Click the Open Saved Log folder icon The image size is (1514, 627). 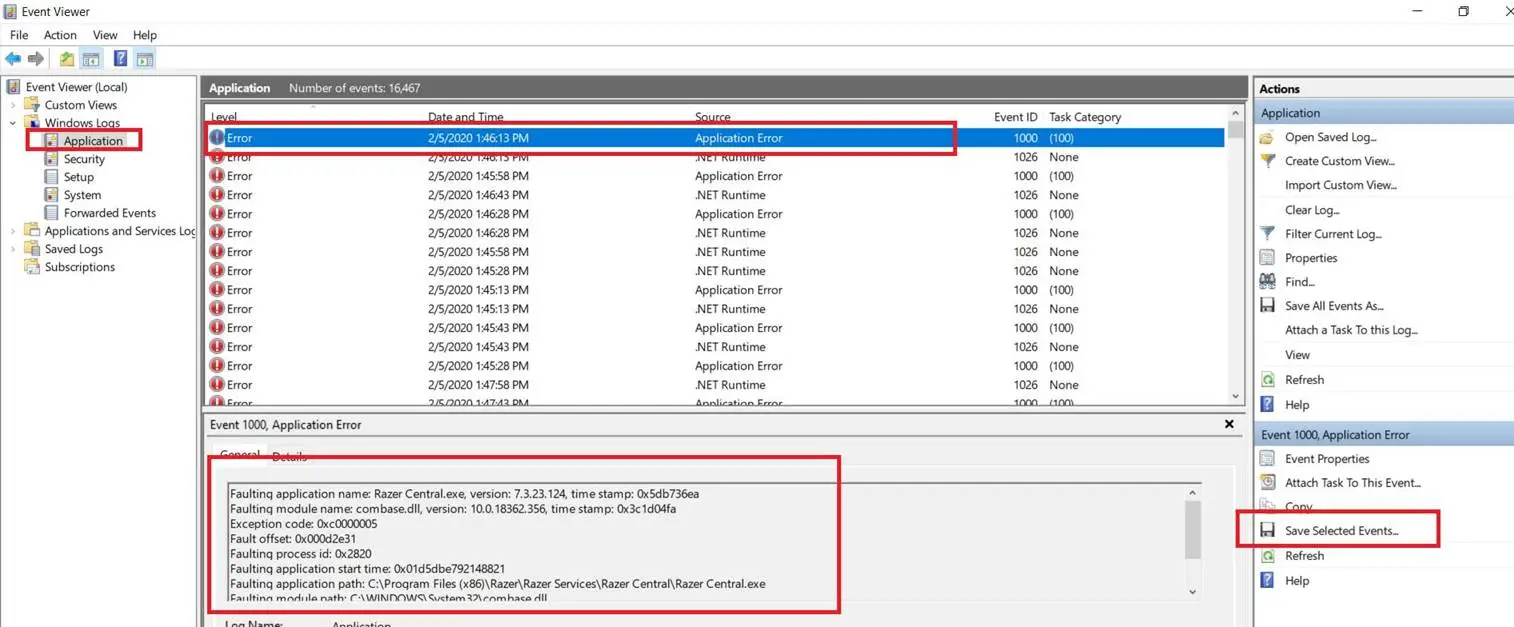(1267, 137)
